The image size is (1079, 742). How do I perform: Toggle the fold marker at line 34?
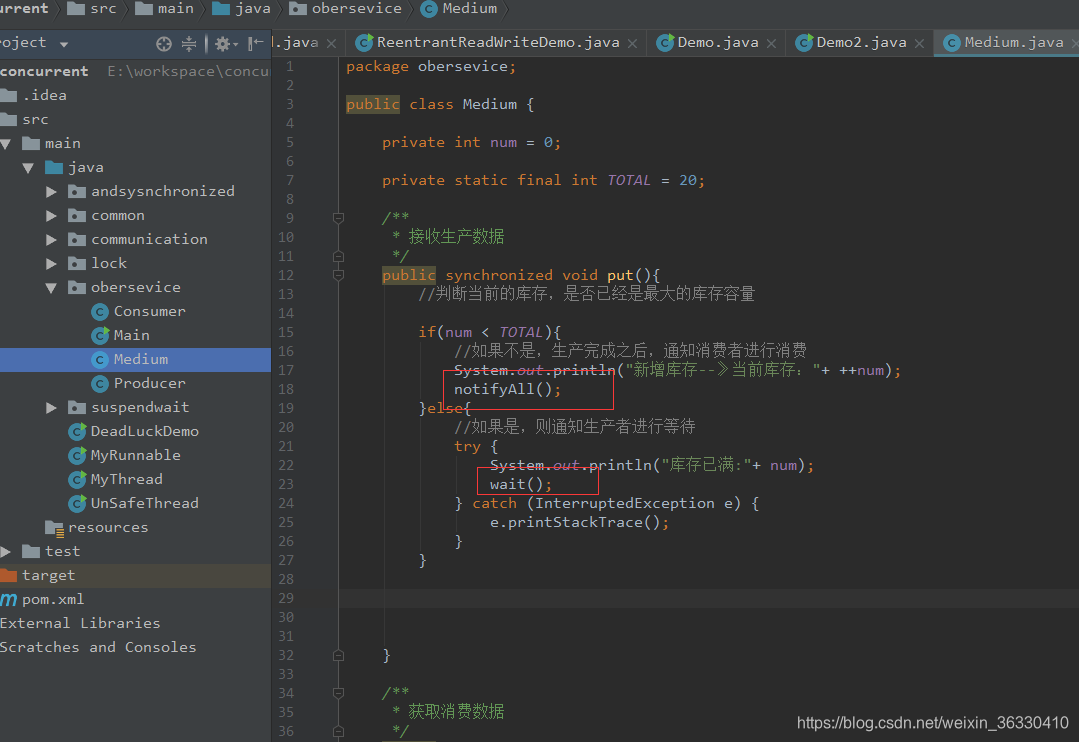pyautogui.click(x=338, y=692)
